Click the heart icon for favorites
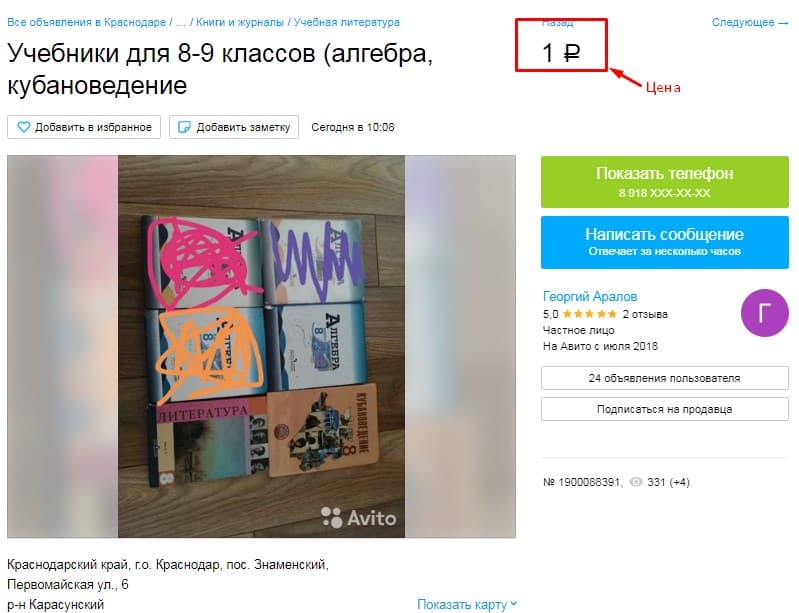 [23, 127]
